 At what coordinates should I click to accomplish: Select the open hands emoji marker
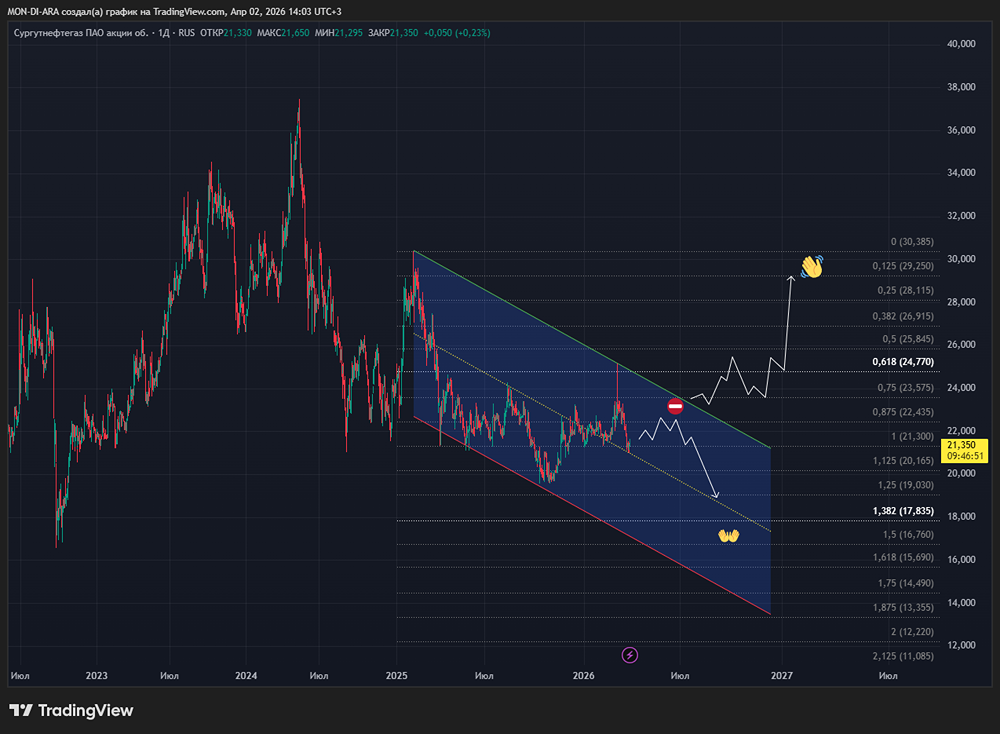click(728, 535)
